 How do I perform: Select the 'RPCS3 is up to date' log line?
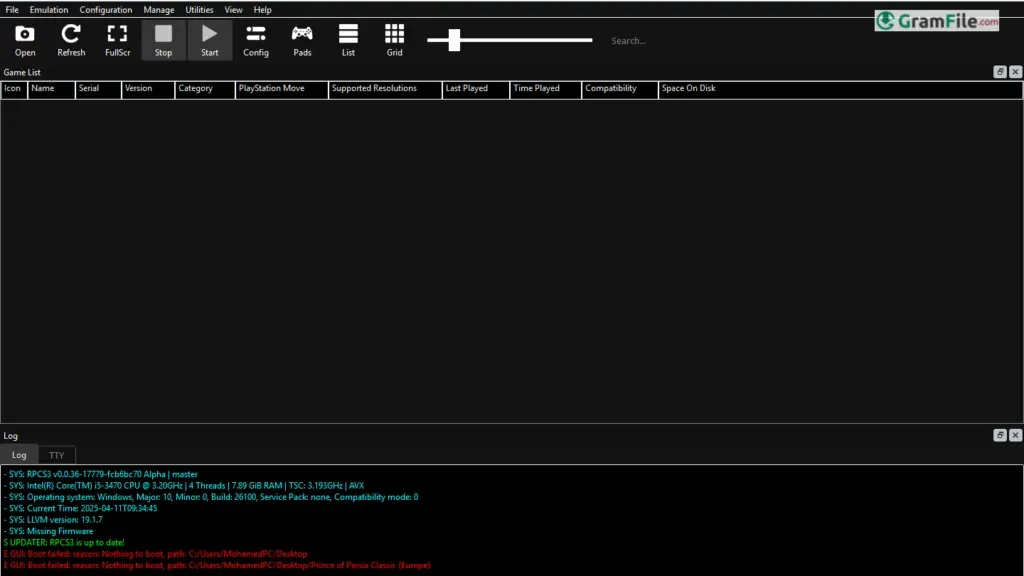click(x=63, y=542)
